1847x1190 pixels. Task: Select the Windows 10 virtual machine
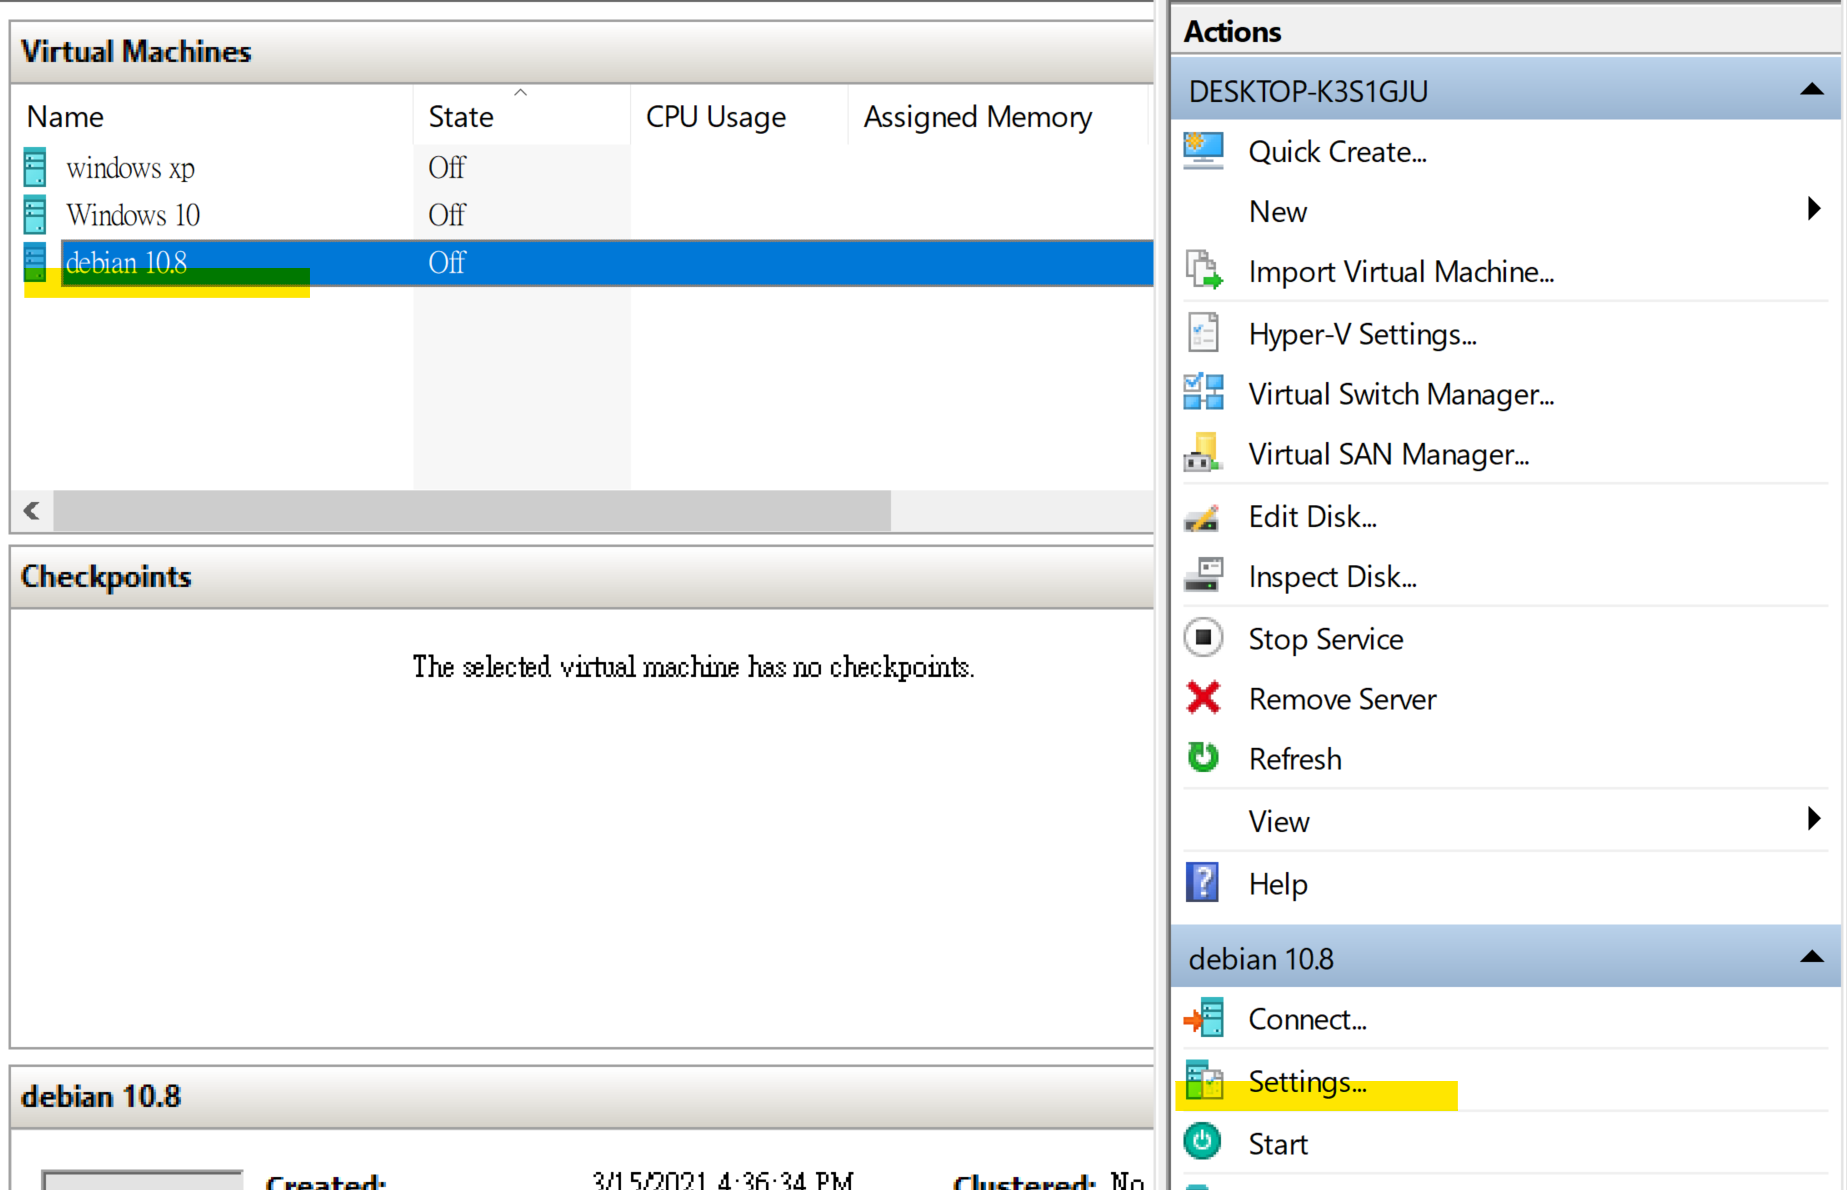point(133,215)
